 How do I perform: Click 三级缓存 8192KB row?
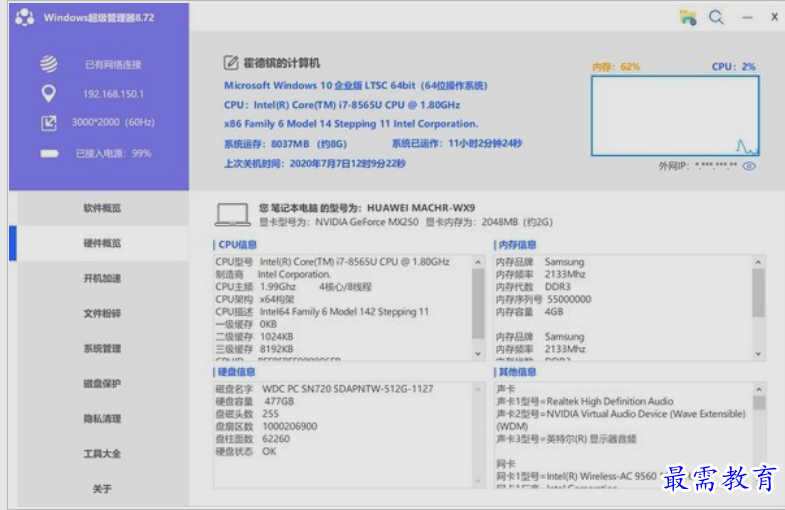(254, 349)
